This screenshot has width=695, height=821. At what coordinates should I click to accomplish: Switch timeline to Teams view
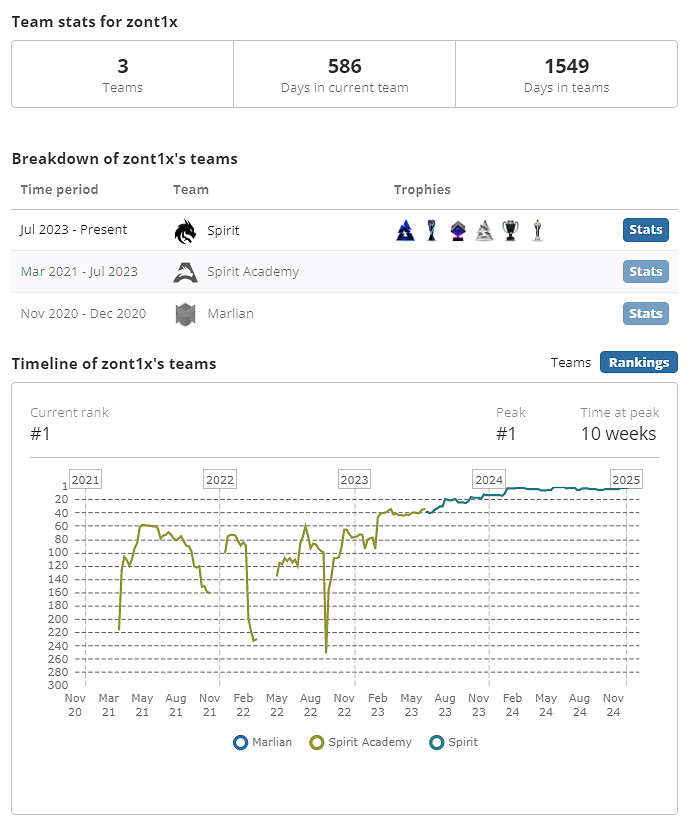(571, 362)
